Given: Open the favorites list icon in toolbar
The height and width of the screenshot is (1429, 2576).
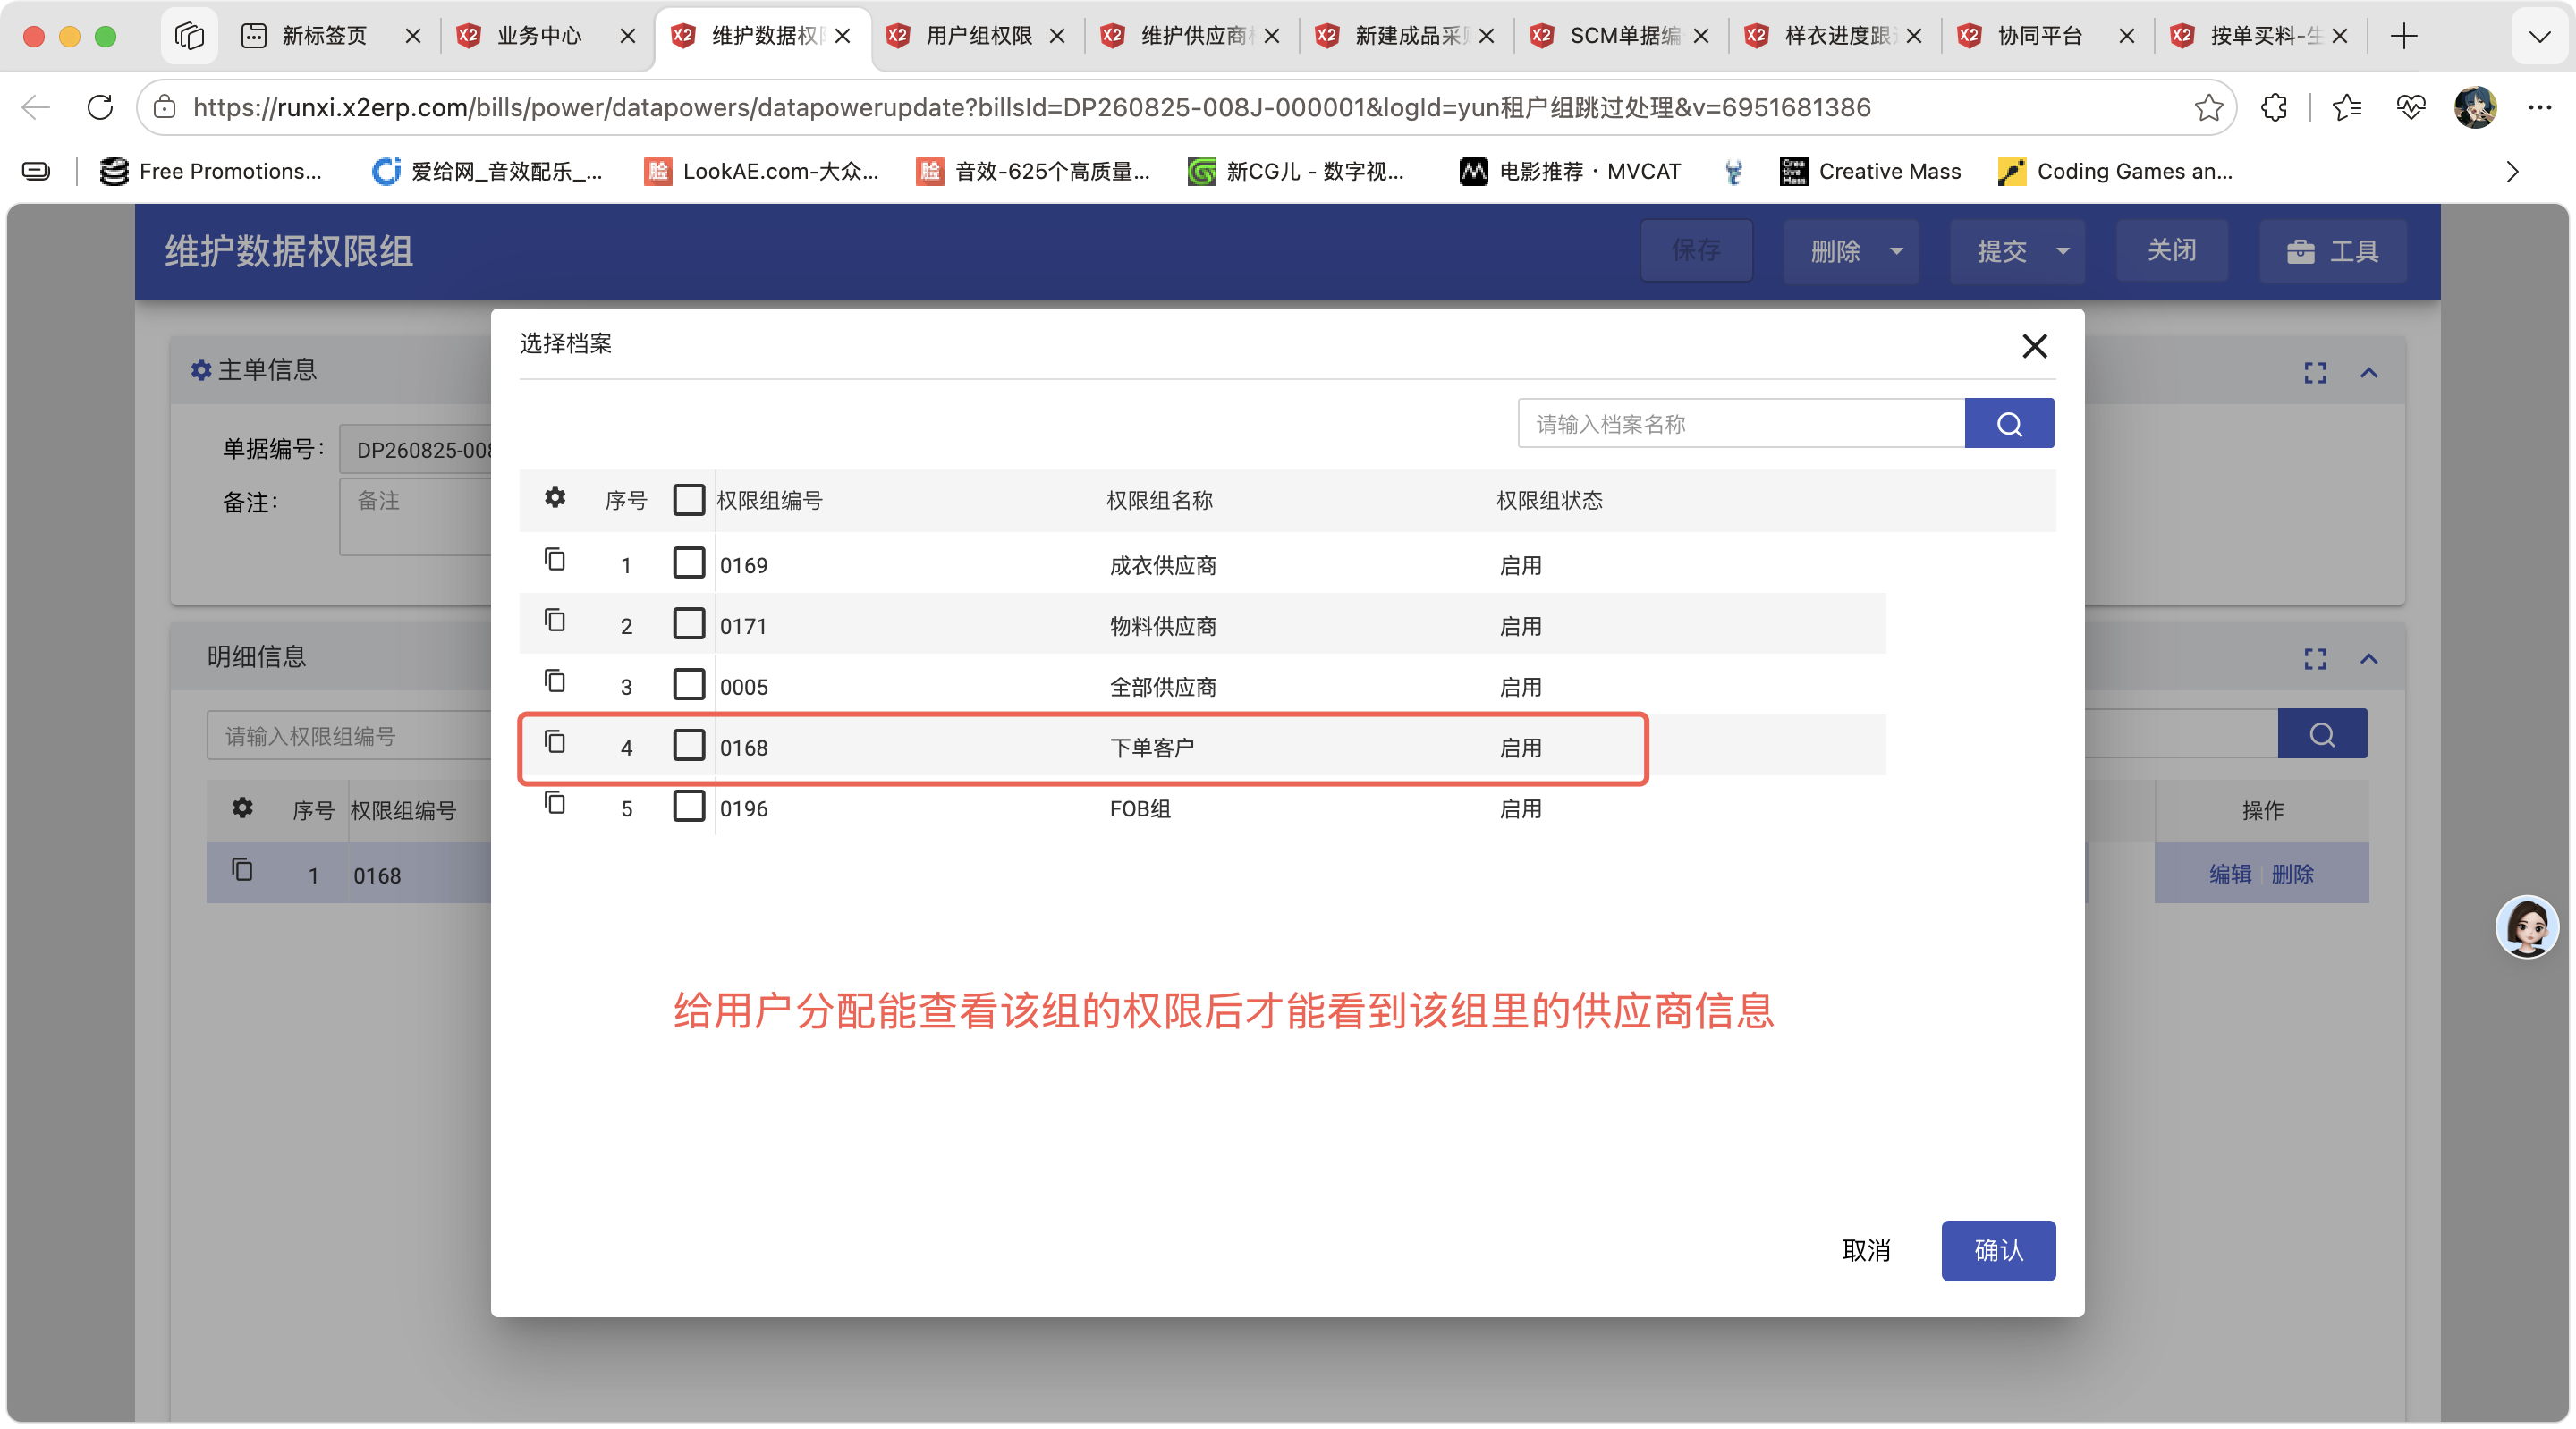Looking at the screenshot, I should (x=2346, y=107).
